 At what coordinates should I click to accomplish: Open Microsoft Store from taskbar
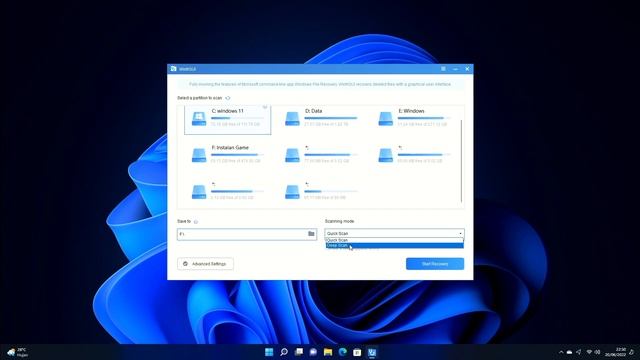click(x=357, y=352)
